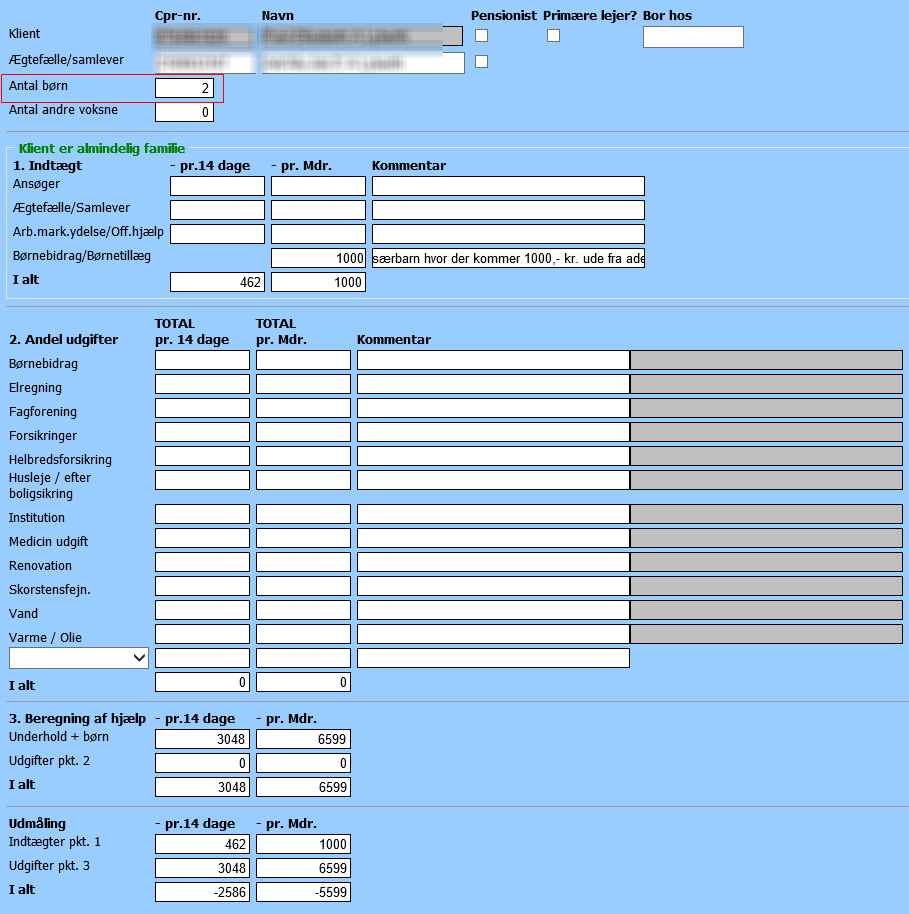
Task: Click Renovation pr. Mdr. field
Action: [x=303, y=562]
